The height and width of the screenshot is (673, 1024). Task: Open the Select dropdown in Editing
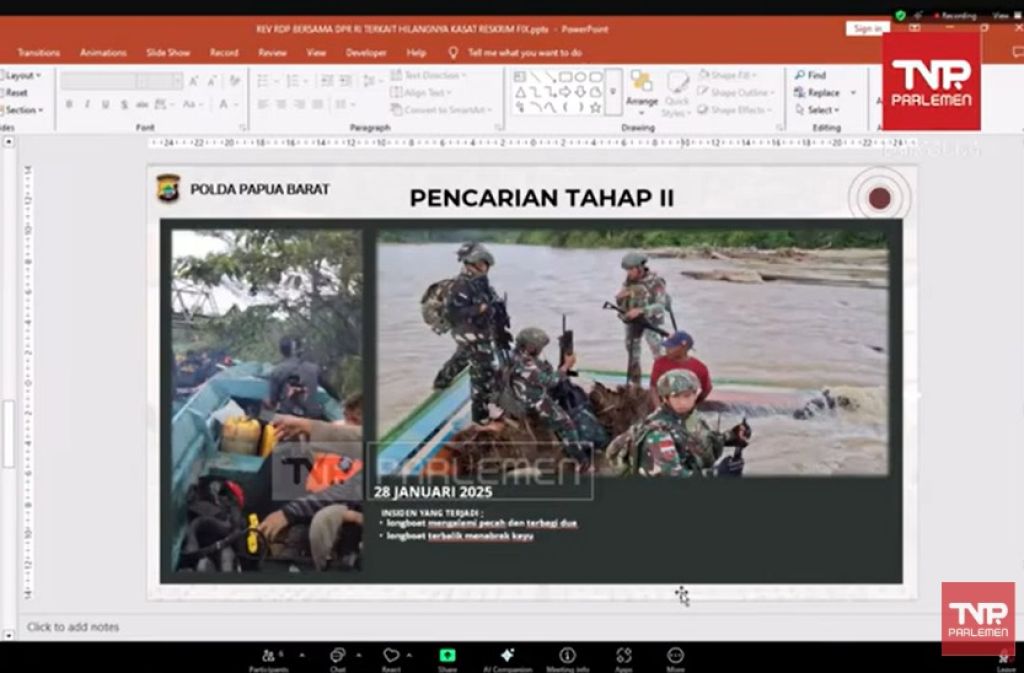816,110
